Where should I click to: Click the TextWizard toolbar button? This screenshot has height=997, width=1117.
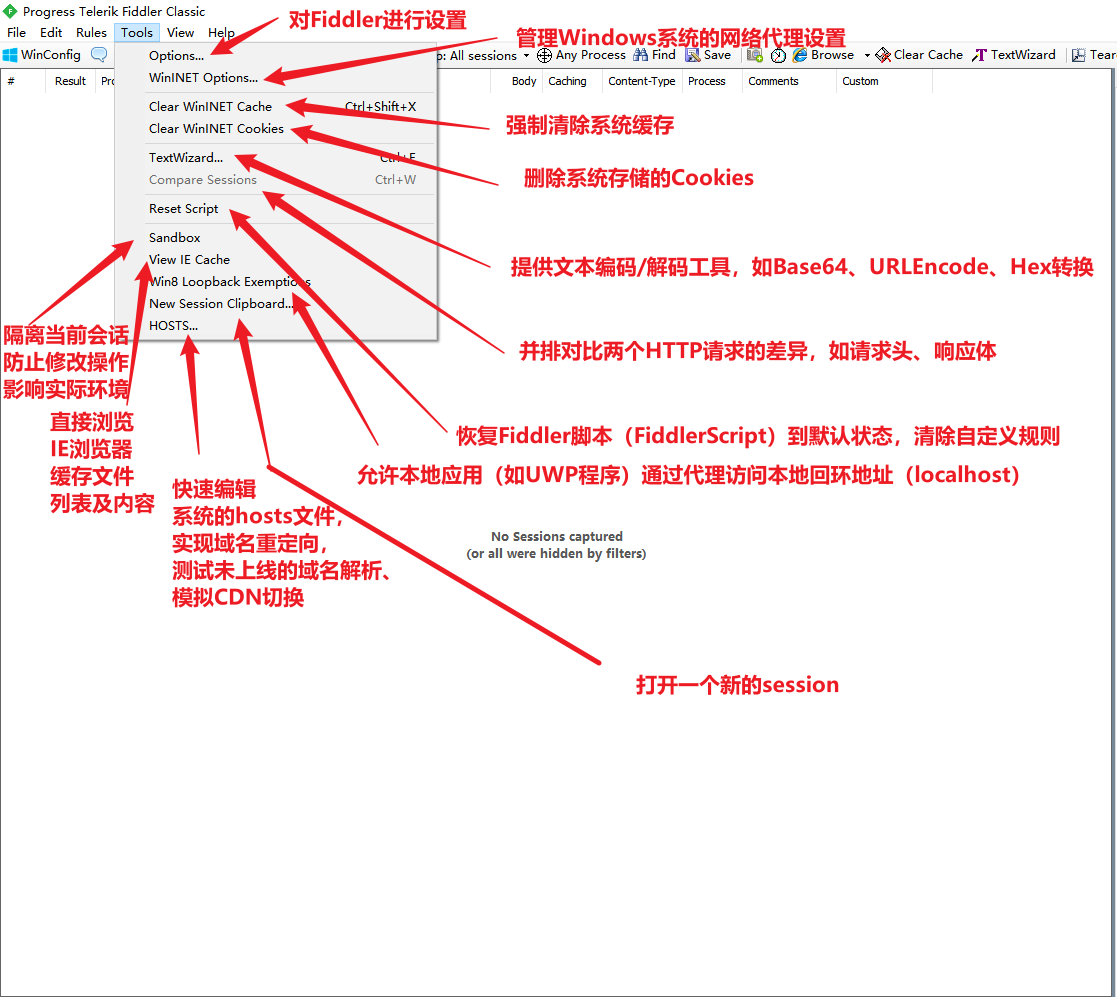tap(1014, 55)
